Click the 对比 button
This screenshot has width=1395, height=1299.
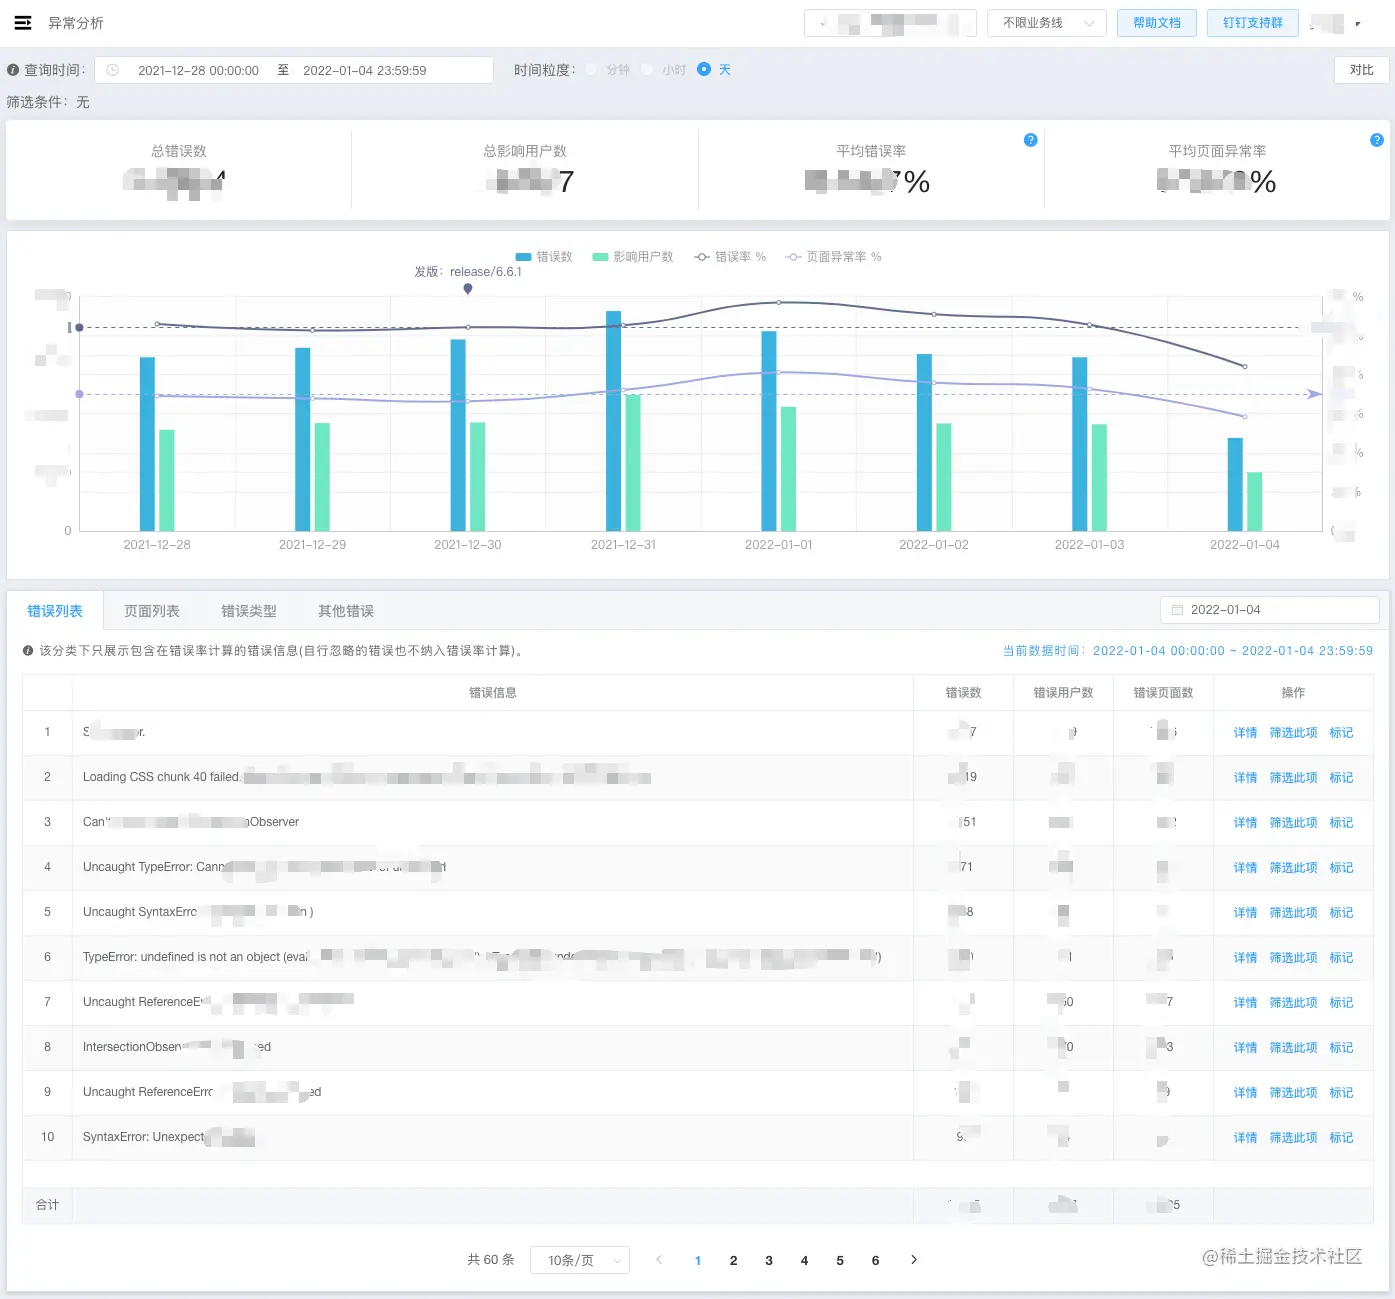point(1362,70)
